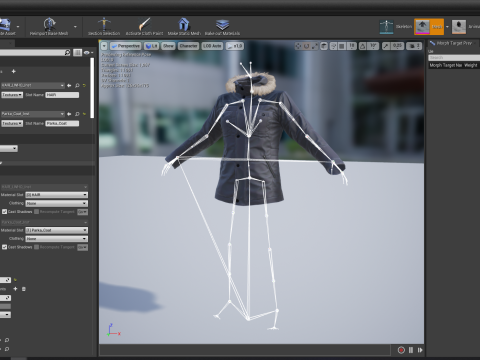
Task: Toggle surface snapping icon
Action: pyautogui.click(x=333, y=46)
